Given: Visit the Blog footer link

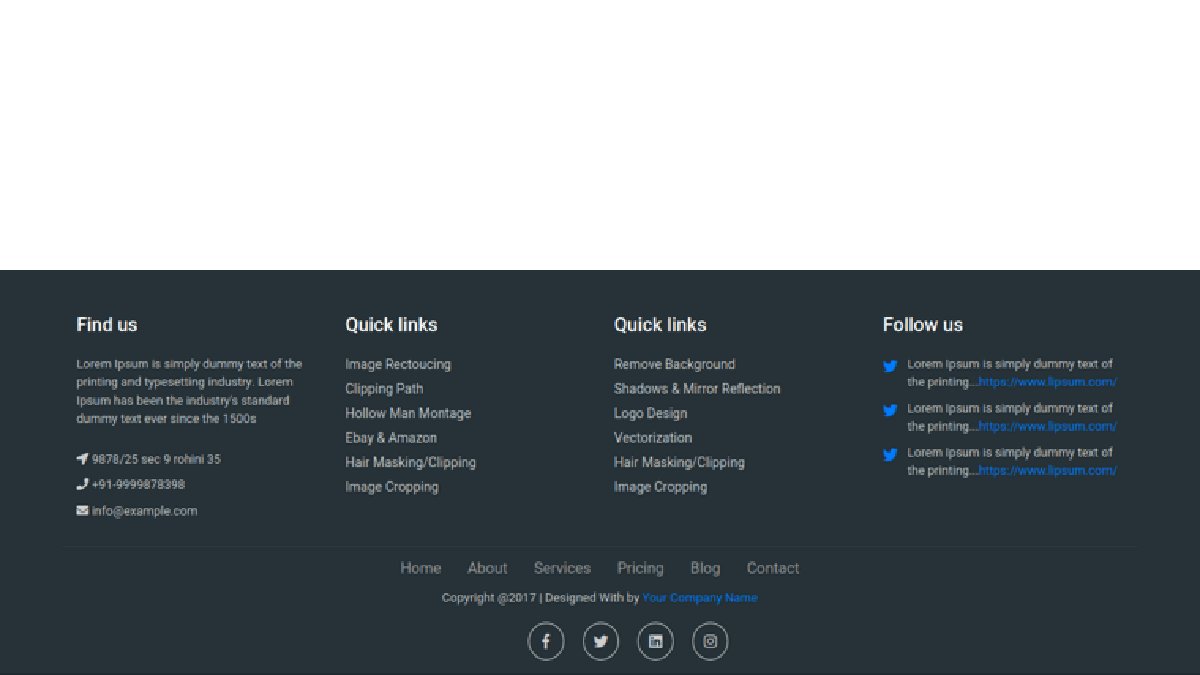Looking at the screenshot, I should click(705, 568).
